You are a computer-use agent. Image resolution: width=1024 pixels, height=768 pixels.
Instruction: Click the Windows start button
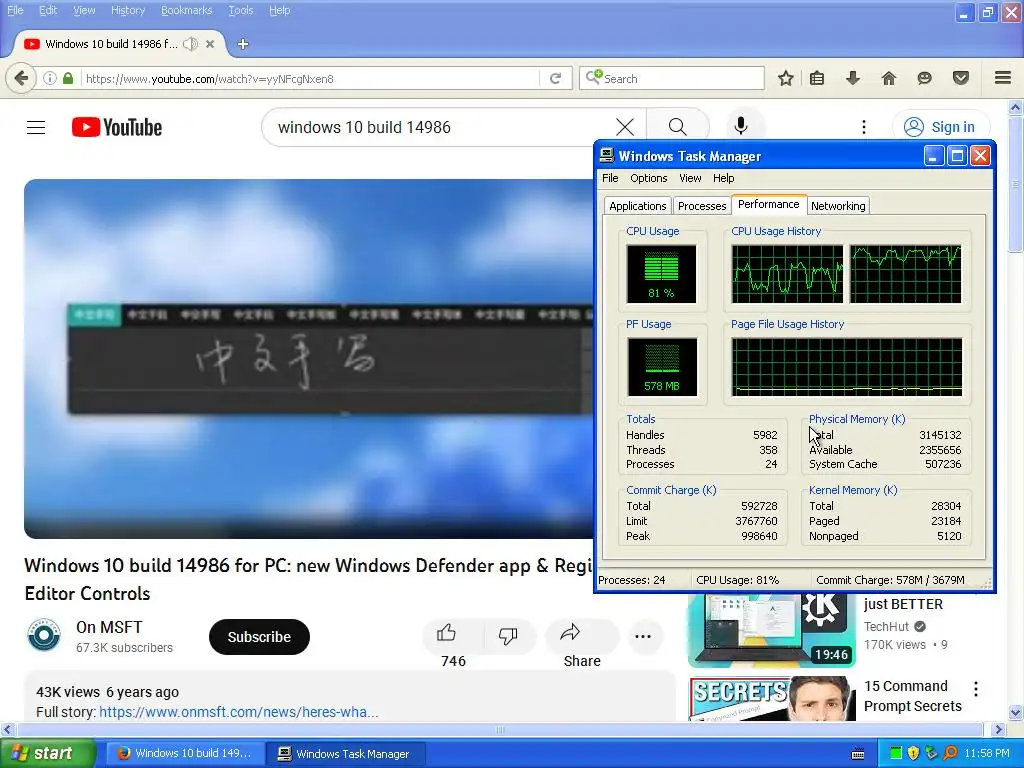click(x=47, y=754)
